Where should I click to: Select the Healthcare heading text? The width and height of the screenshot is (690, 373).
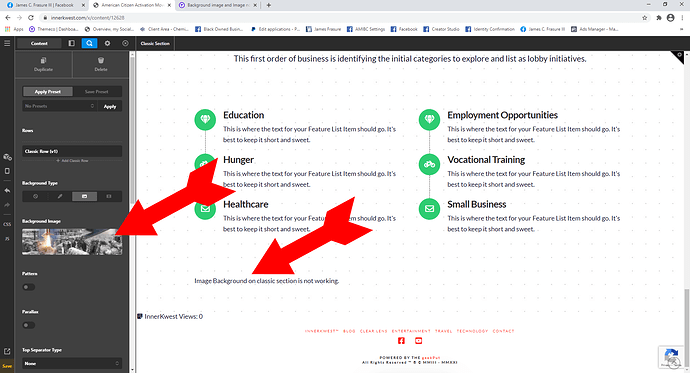click(246, 204)
